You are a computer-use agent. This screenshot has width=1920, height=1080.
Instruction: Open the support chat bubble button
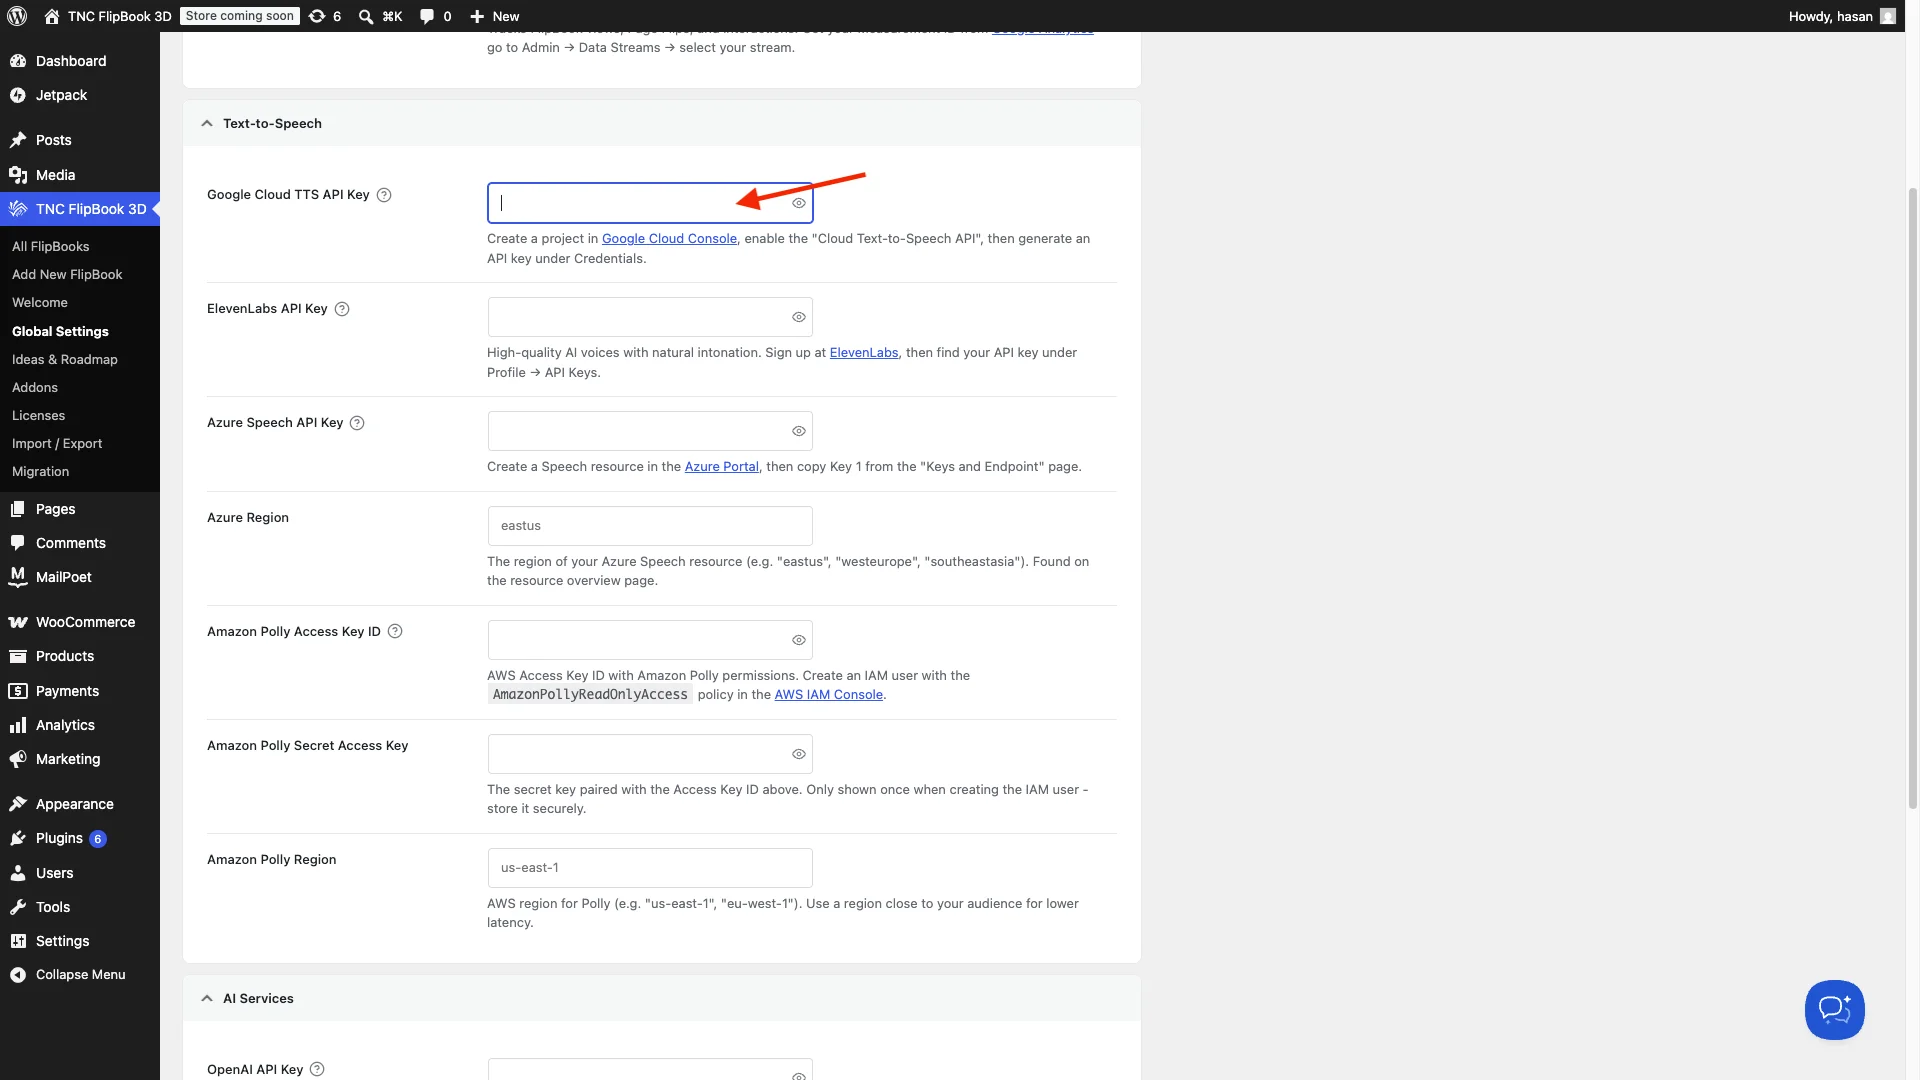coord(1834,1010)
